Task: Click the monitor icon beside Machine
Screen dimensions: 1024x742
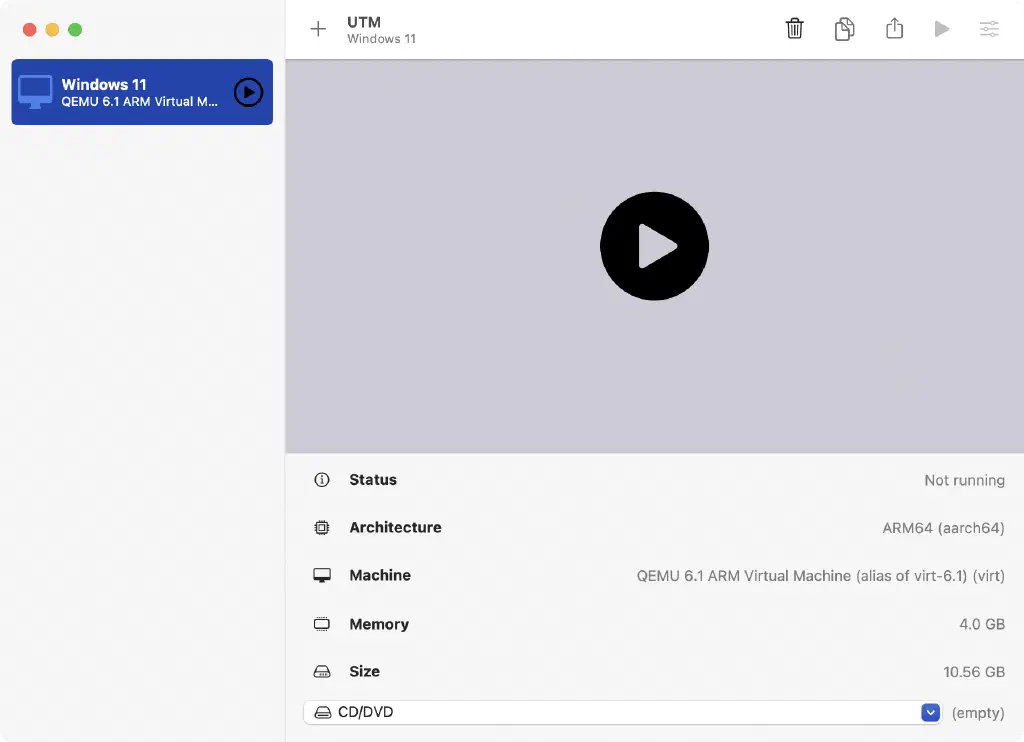Action: point(322,576)
